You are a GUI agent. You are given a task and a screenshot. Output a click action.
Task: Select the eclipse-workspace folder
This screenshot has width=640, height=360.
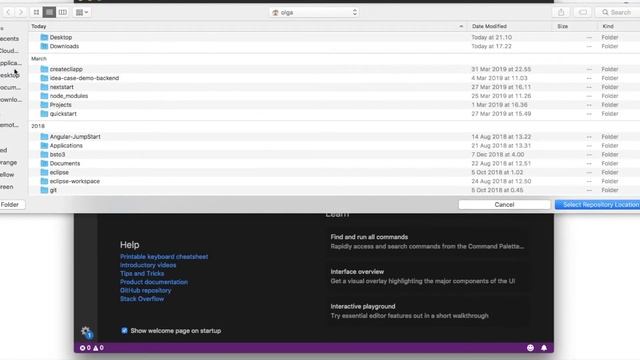tap(335, 181)
